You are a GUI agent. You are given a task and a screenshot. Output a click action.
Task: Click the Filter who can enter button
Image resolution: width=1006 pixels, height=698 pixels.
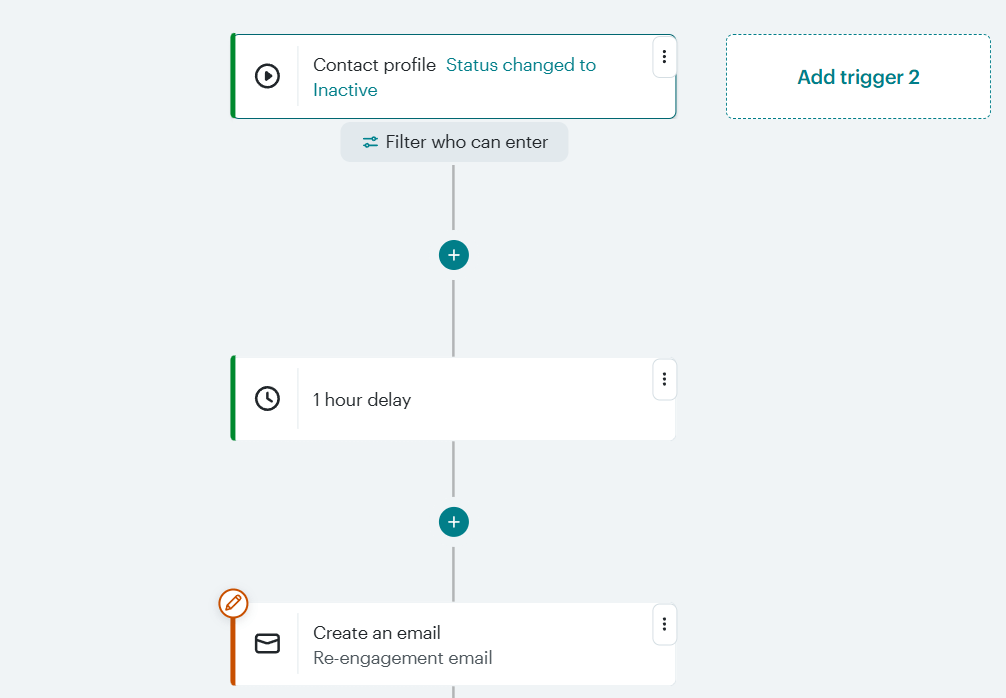pyautogui.click(x=454, y=142)
